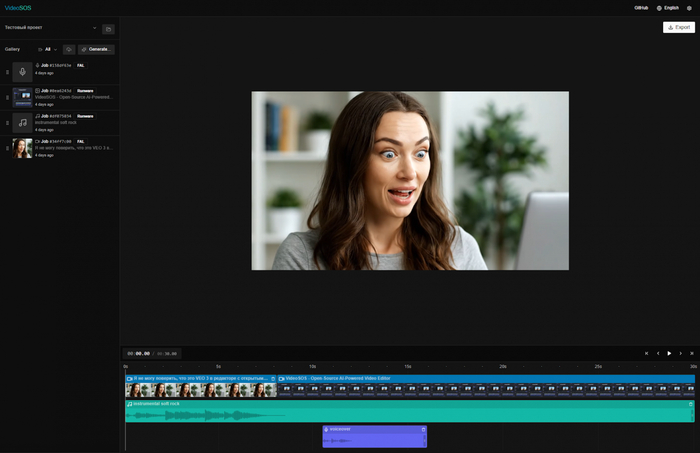Open the English language selector
Image resolution: width=700 pixels, height=453 pixels.
(x=666, y=8)
